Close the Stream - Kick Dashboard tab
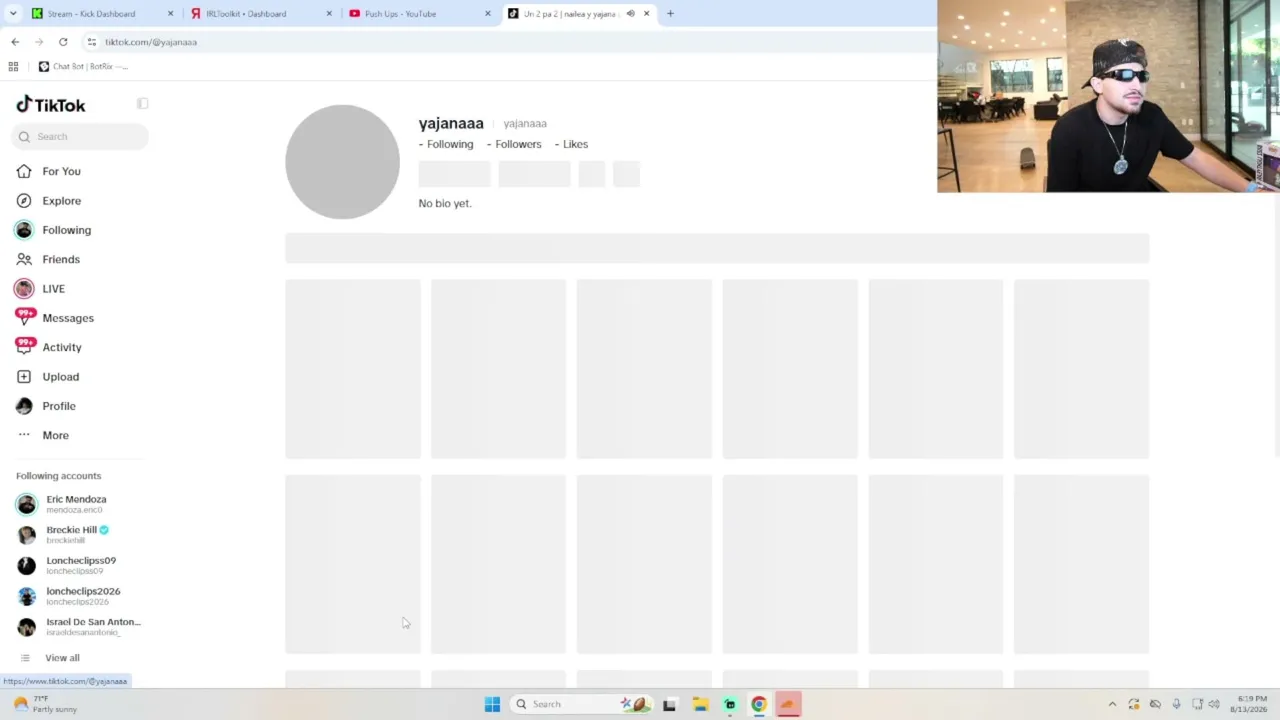This screenshot has height=720, width=1280. [170, 13]
